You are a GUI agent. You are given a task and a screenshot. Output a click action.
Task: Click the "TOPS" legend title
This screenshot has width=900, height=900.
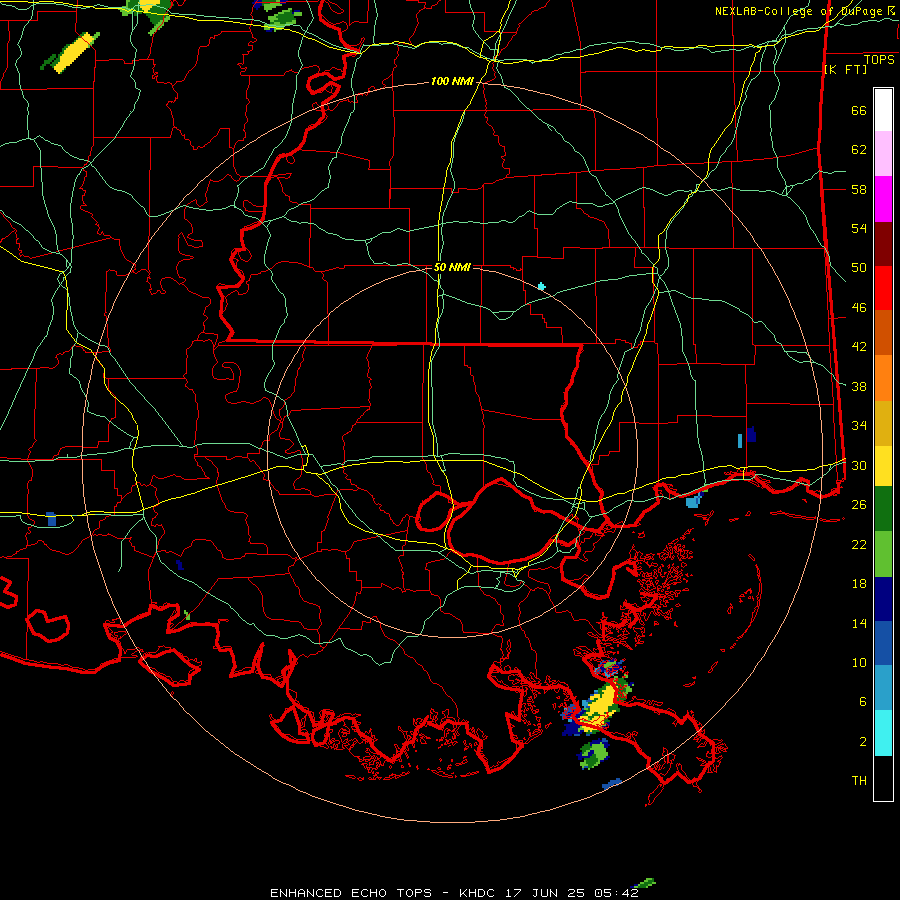click(879, 60)
